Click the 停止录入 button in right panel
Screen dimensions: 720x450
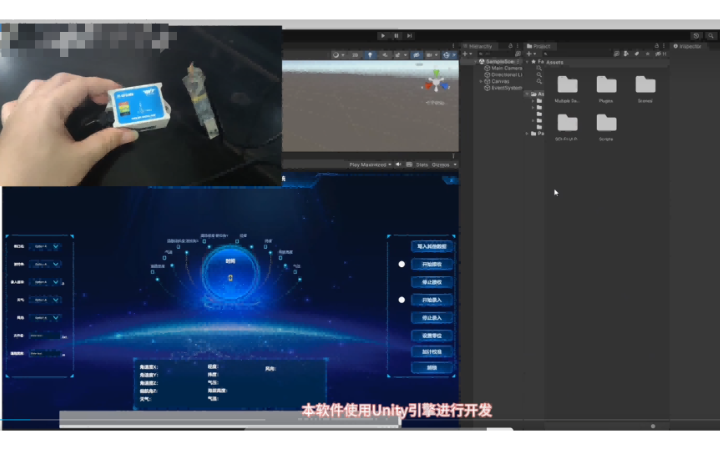click(432, 318)
